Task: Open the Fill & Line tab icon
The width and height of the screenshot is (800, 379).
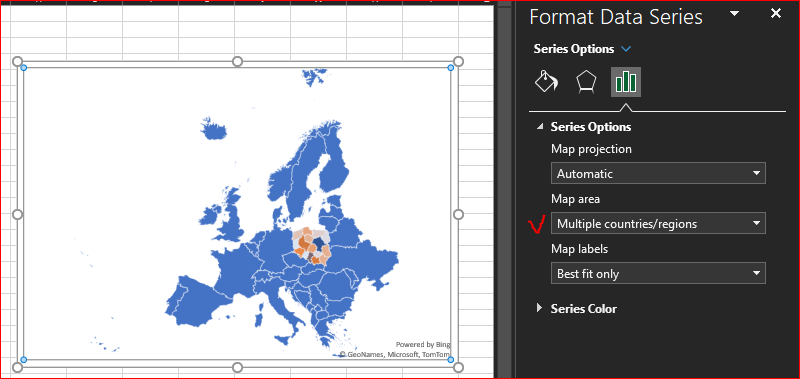Action: 546,82
